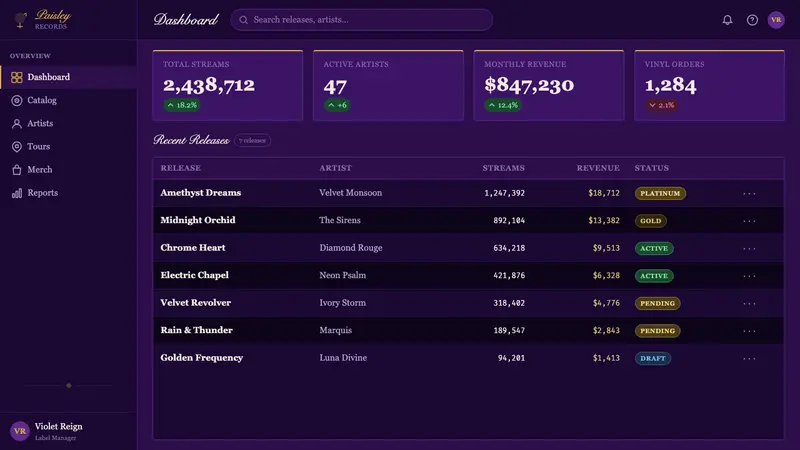Open the Chrome Heart release
The width and height of the screenshot is (800, 450).
pyautogui.click(x=193, y=248)
